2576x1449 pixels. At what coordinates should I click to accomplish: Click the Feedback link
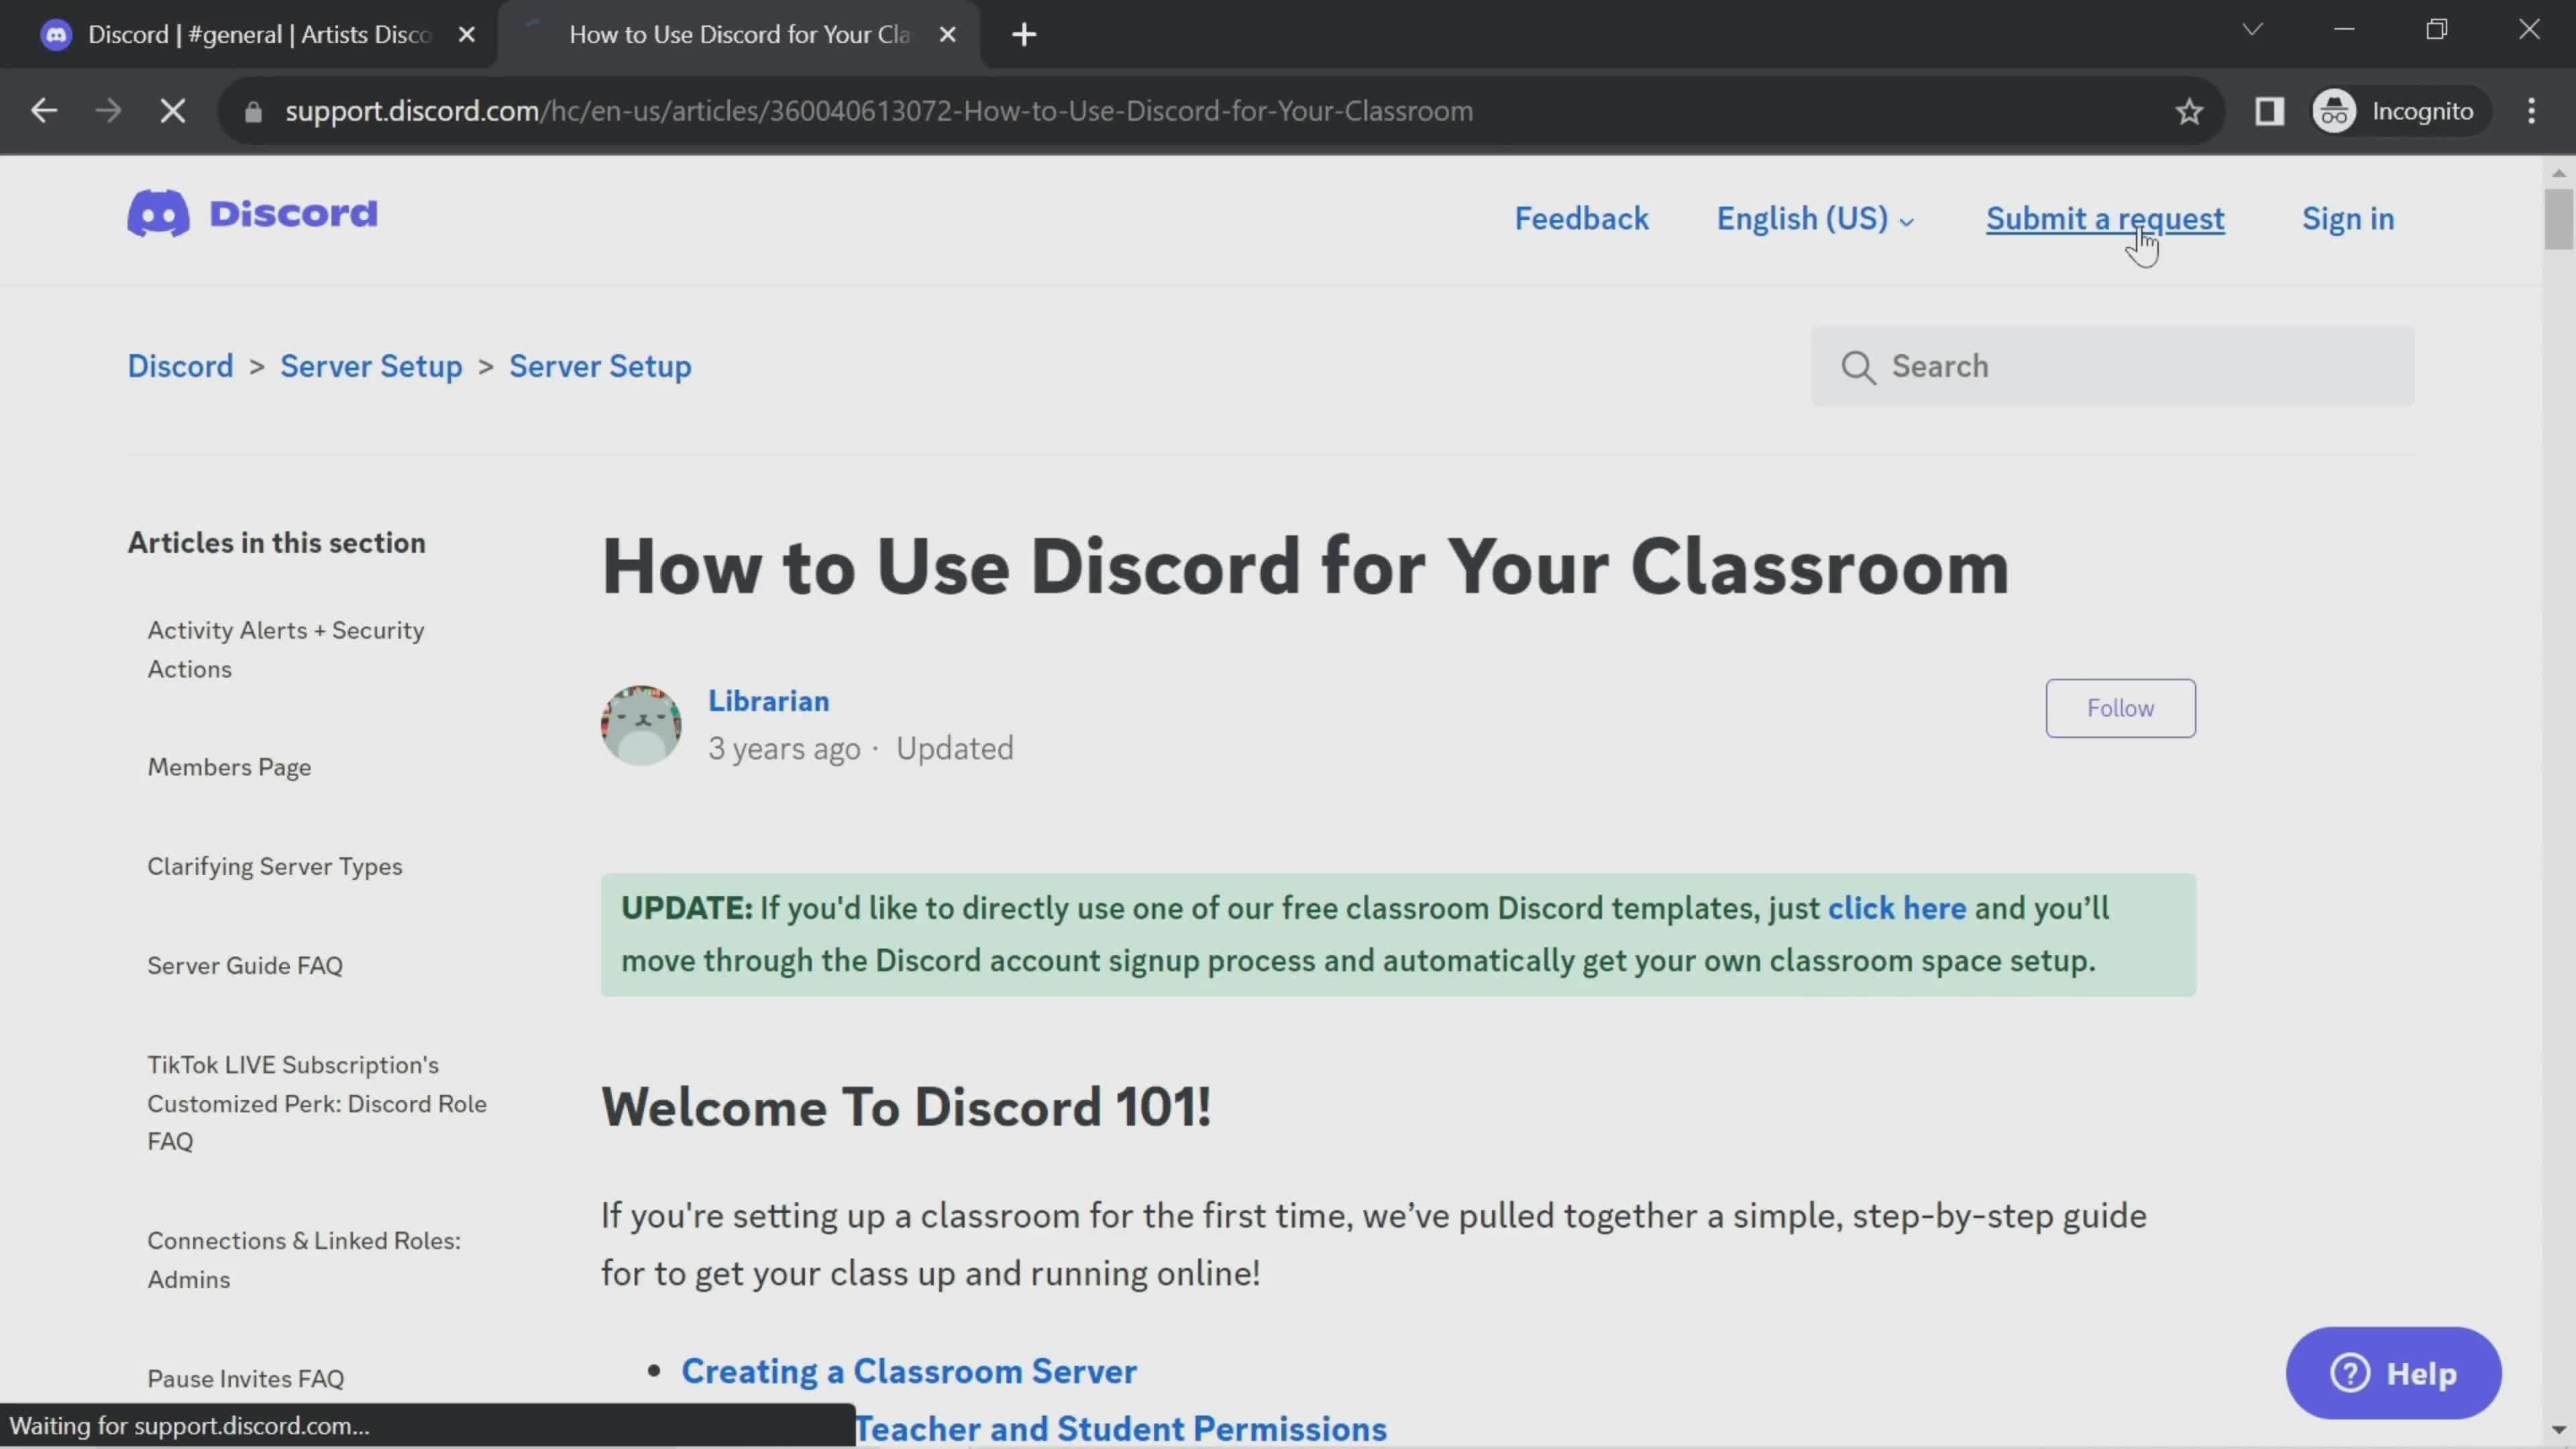1581,219
